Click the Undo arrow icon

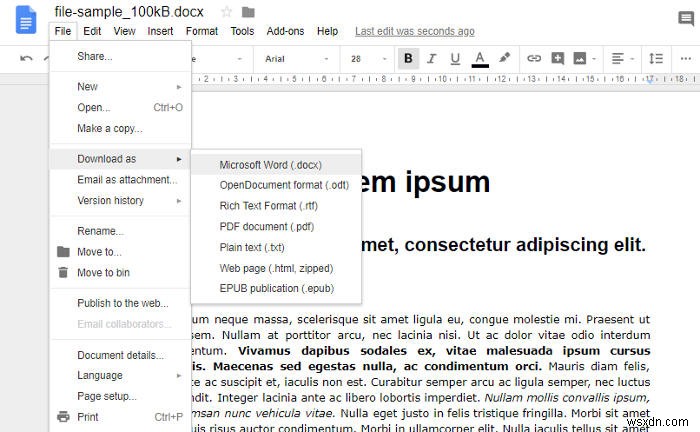pos(26,58)
